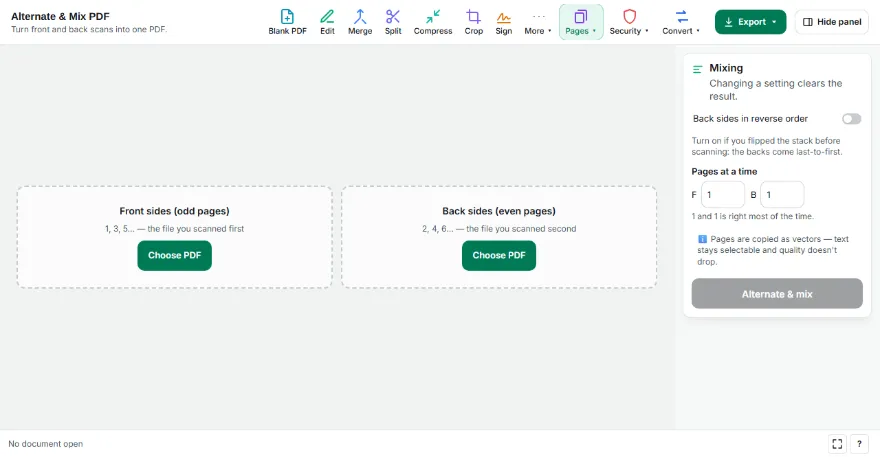The height and width of the screenshot is (457, 880).
Task: Open the Export dropdown button
Action: tap(750, 22)
